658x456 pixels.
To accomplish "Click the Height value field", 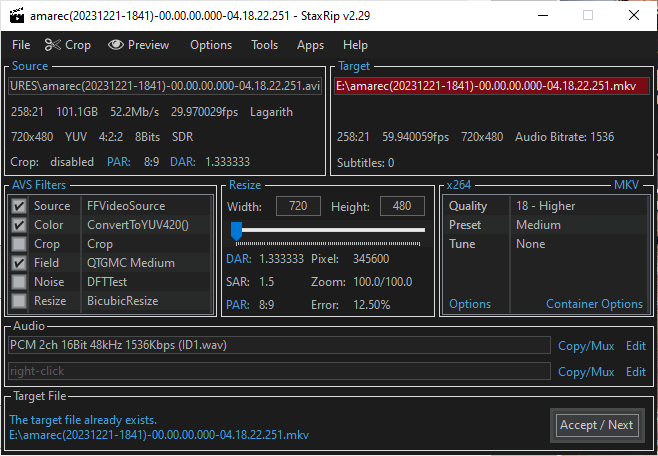I will coord(402,206).
